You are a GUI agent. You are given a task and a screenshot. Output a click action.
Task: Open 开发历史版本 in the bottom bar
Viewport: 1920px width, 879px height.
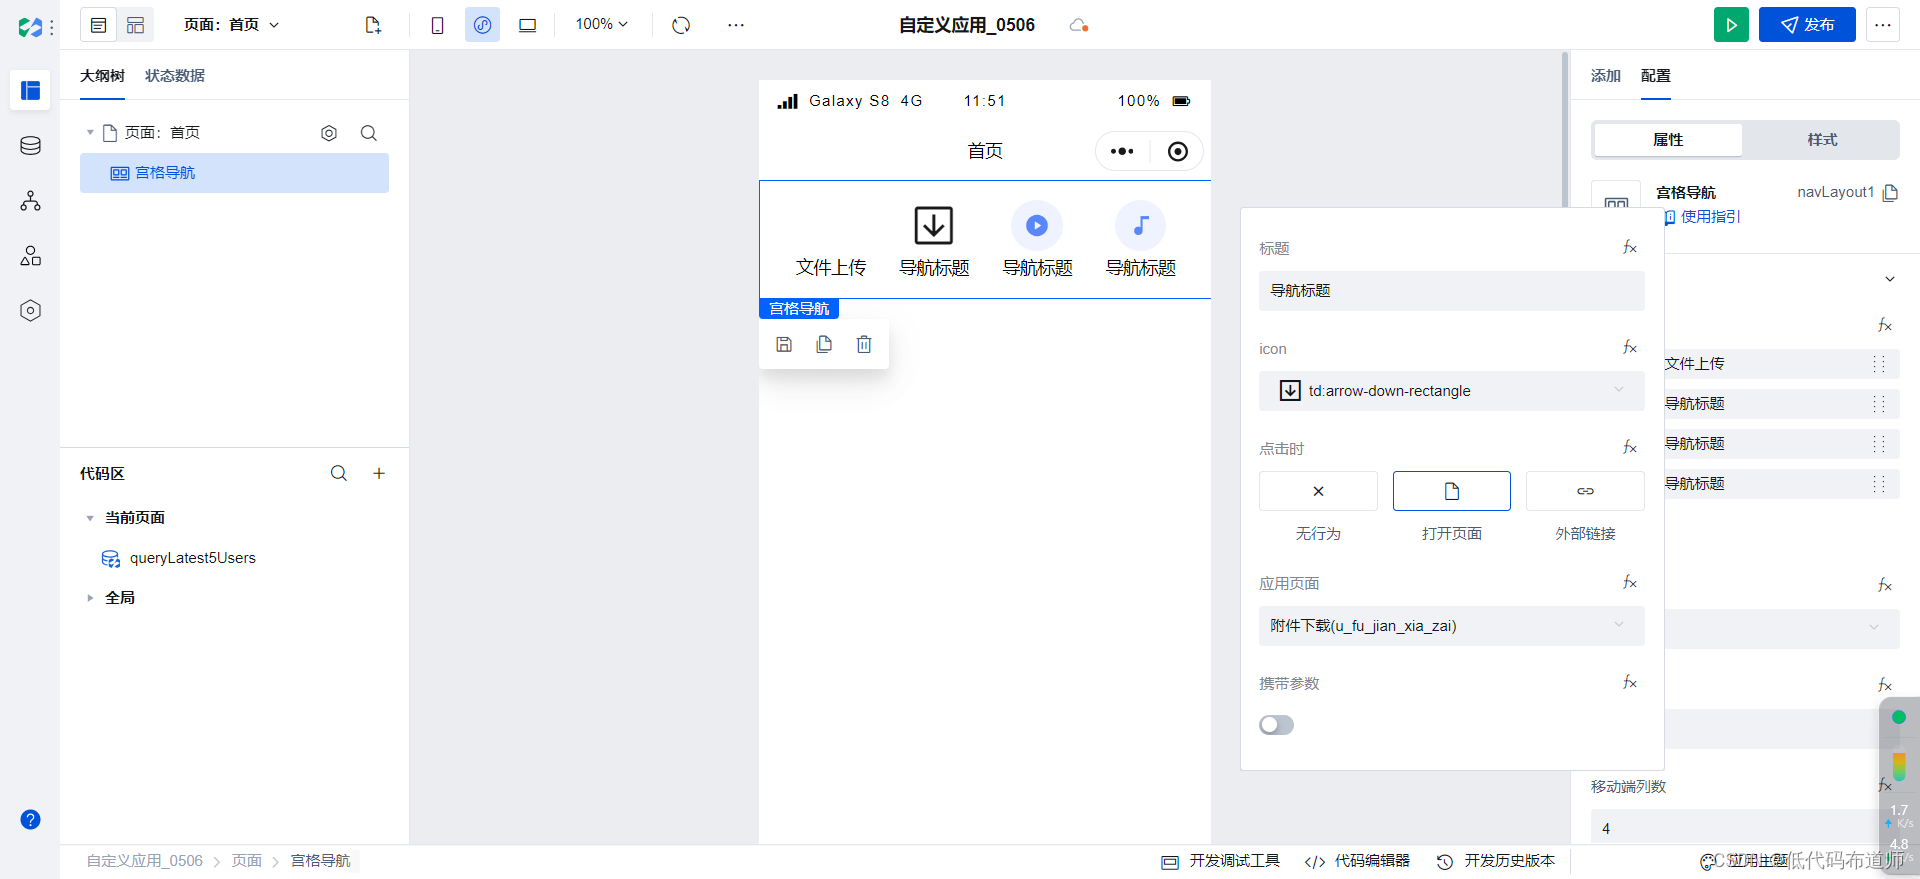1496,861
